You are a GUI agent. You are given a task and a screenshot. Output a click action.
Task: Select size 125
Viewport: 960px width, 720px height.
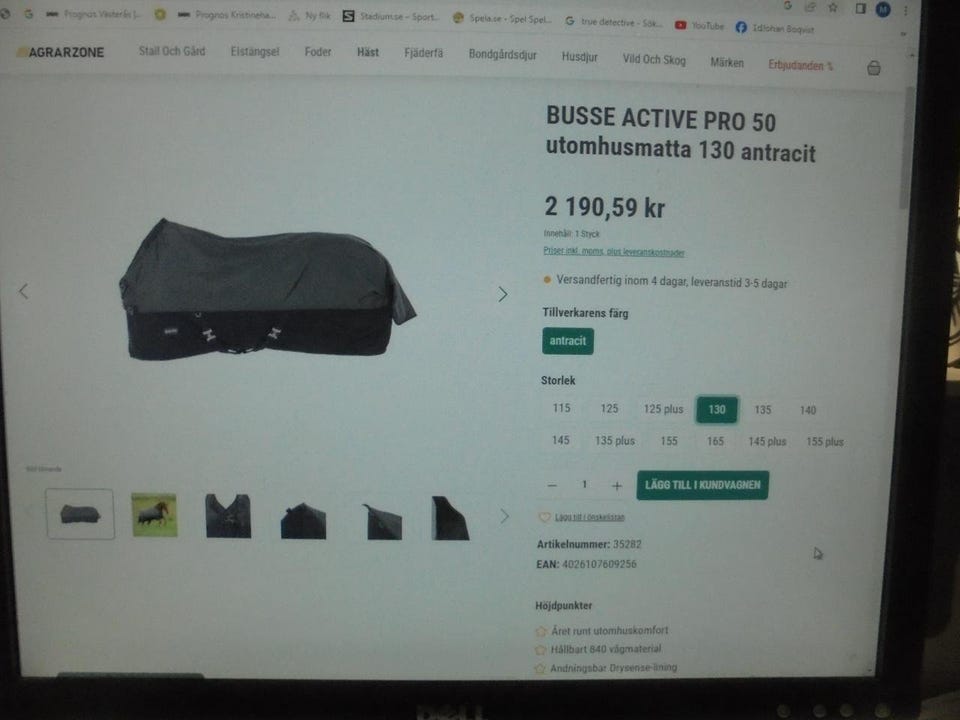(x=609, y=408)
